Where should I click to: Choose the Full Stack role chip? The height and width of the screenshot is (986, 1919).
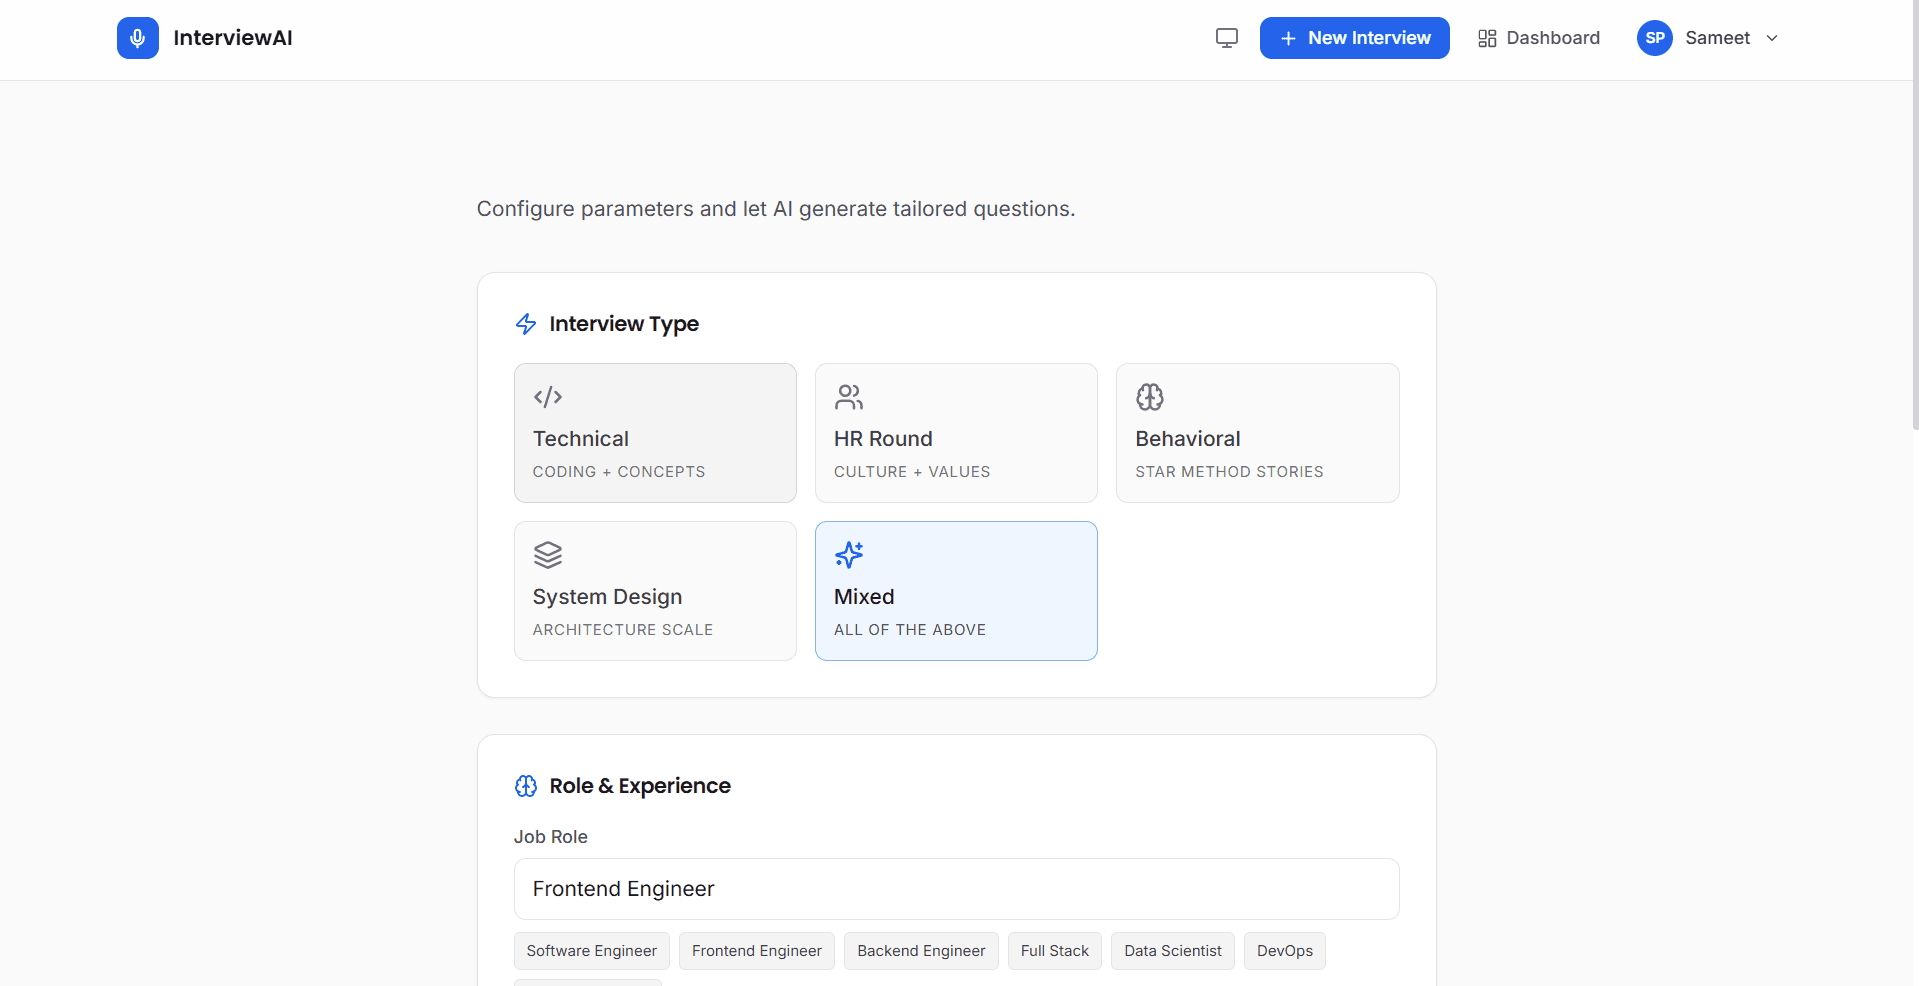click(1055, 951)
